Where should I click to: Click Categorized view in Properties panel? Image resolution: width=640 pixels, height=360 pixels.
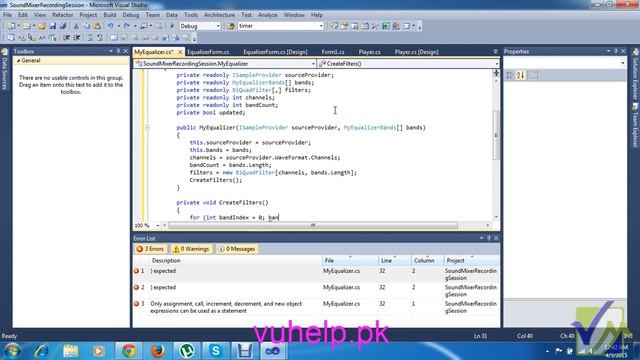pyautogui.click(x=510, y=75)
